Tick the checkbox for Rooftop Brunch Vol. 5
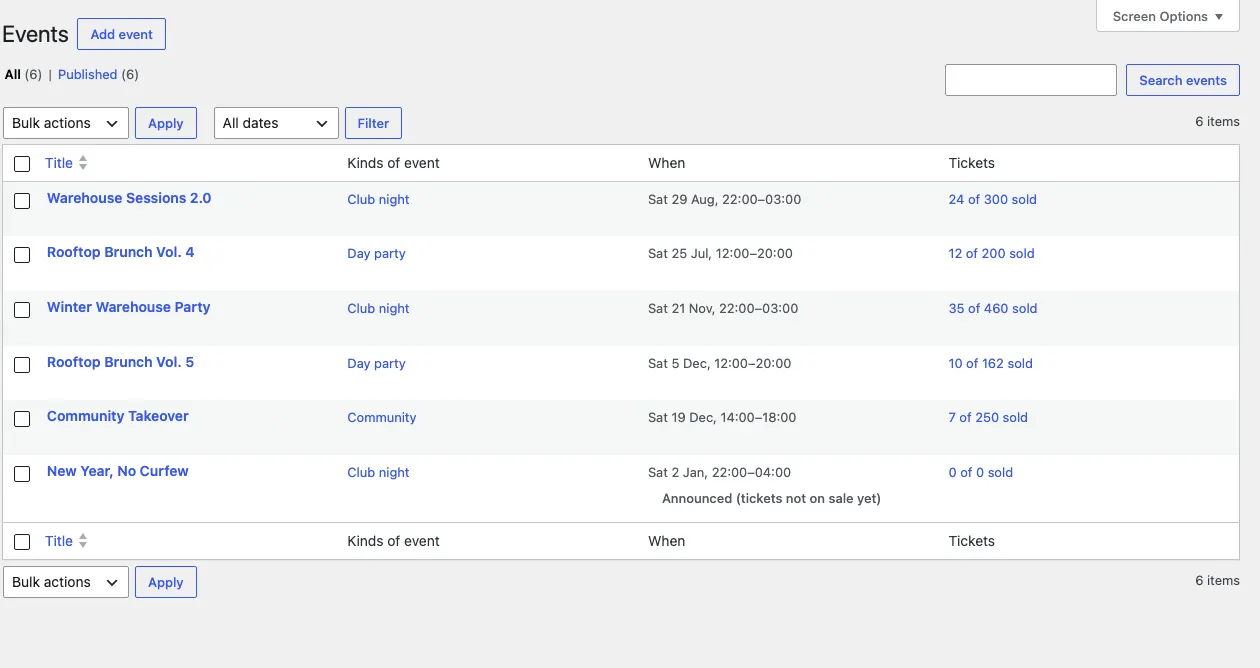This screenshot has height=668, width=1260. (x=22, y=365)
